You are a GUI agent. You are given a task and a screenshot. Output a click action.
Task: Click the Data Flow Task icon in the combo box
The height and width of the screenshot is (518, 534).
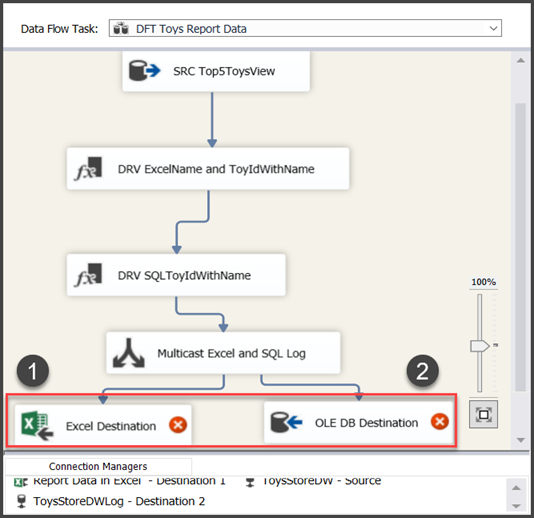121,28
